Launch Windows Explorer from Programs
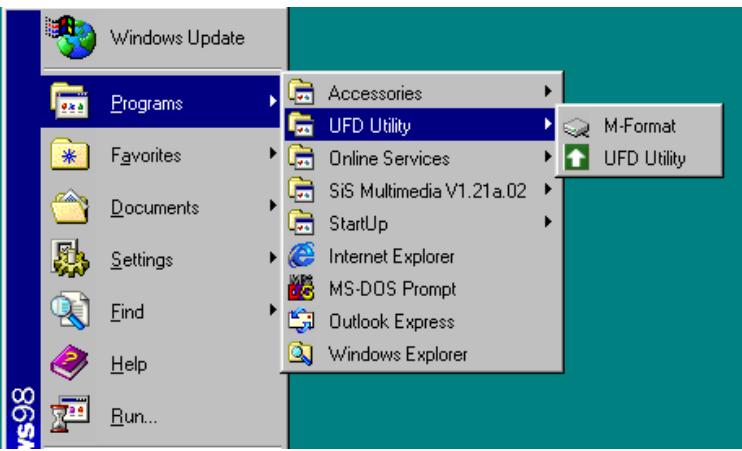The image size is (742, 451). (420, 354)
